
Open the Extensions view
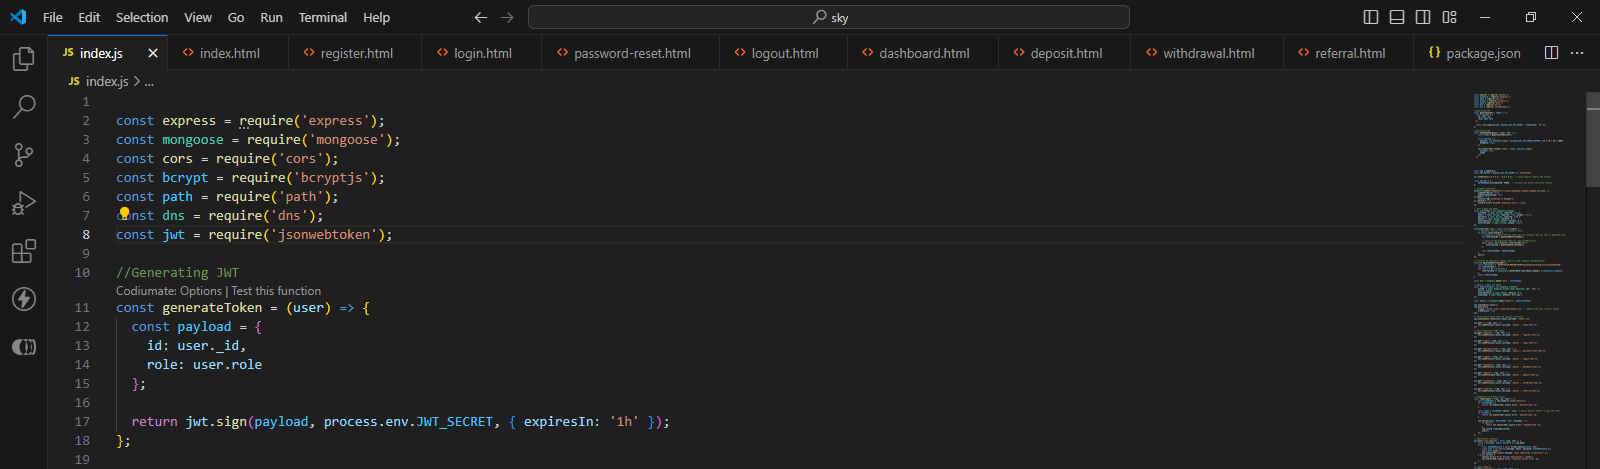coord(23,251)
